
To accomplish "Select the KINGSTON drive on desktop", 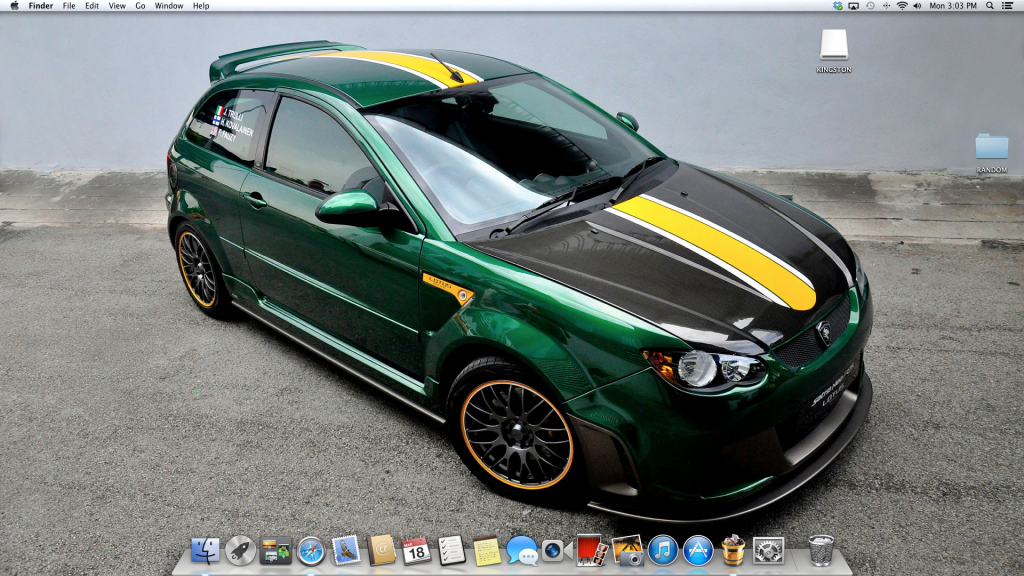I will coord(833,46).
